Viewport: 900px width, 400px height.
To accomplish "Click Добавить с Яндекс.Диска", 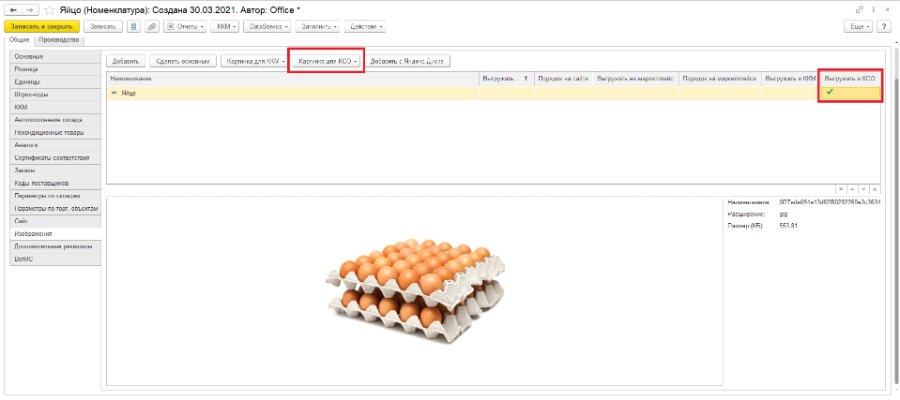I will pos(408,60).
